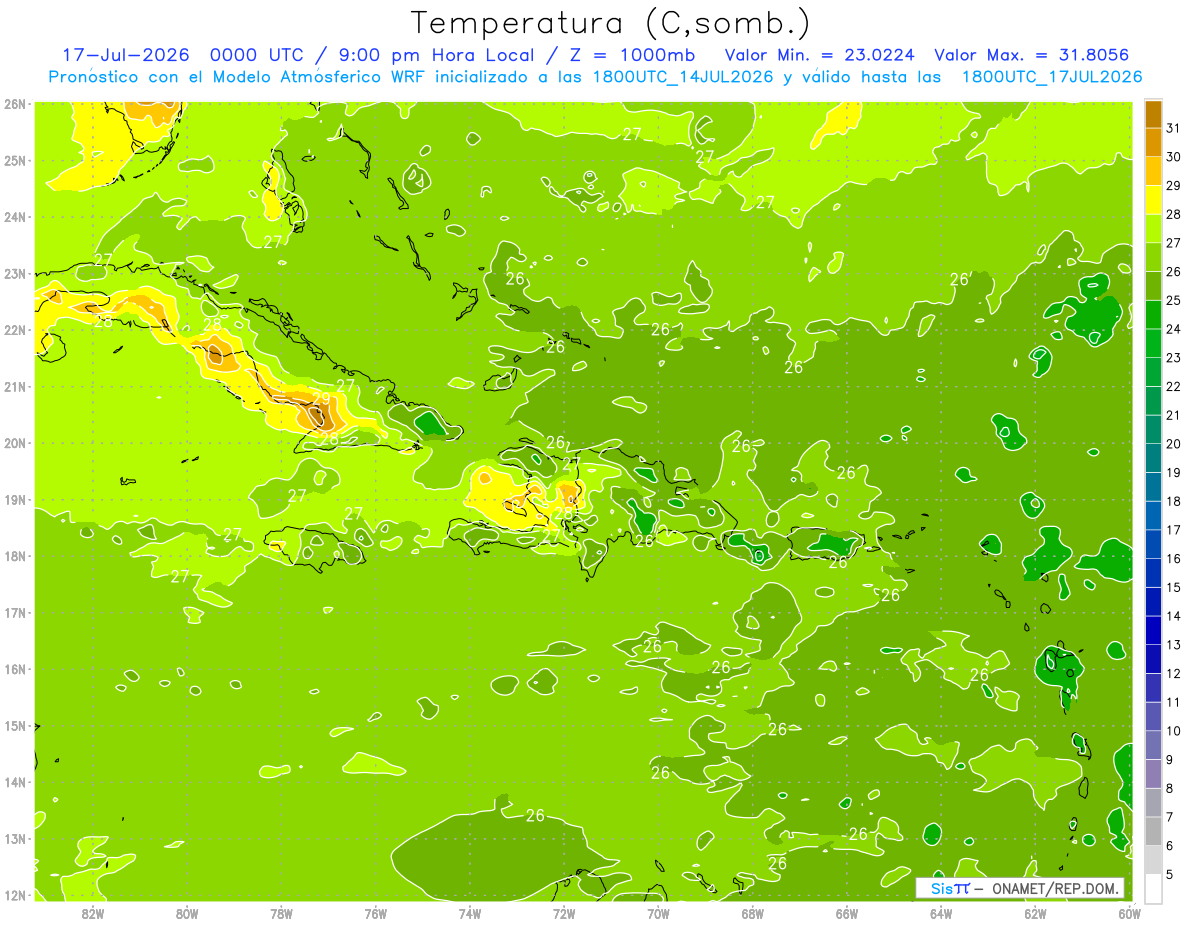Click the "18N" latitude axis label
This screenshot has width=1200, height=927.
15,556
